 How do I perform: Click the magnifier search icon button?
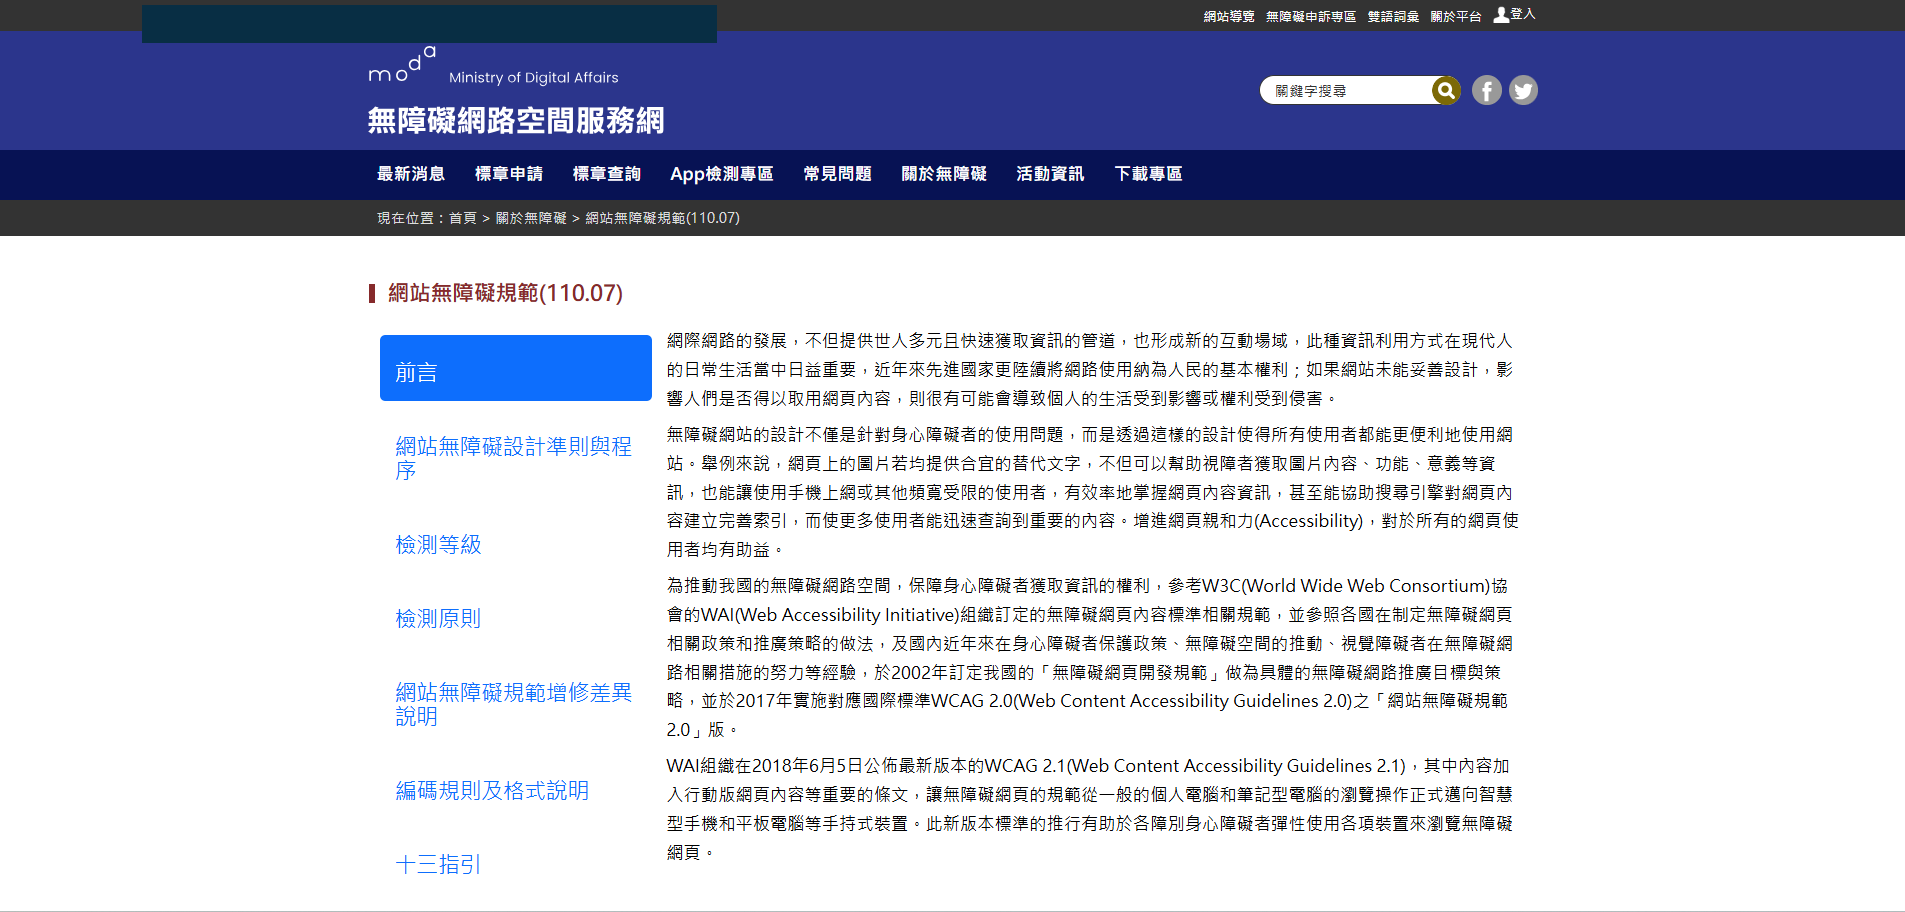(1445, 91)
